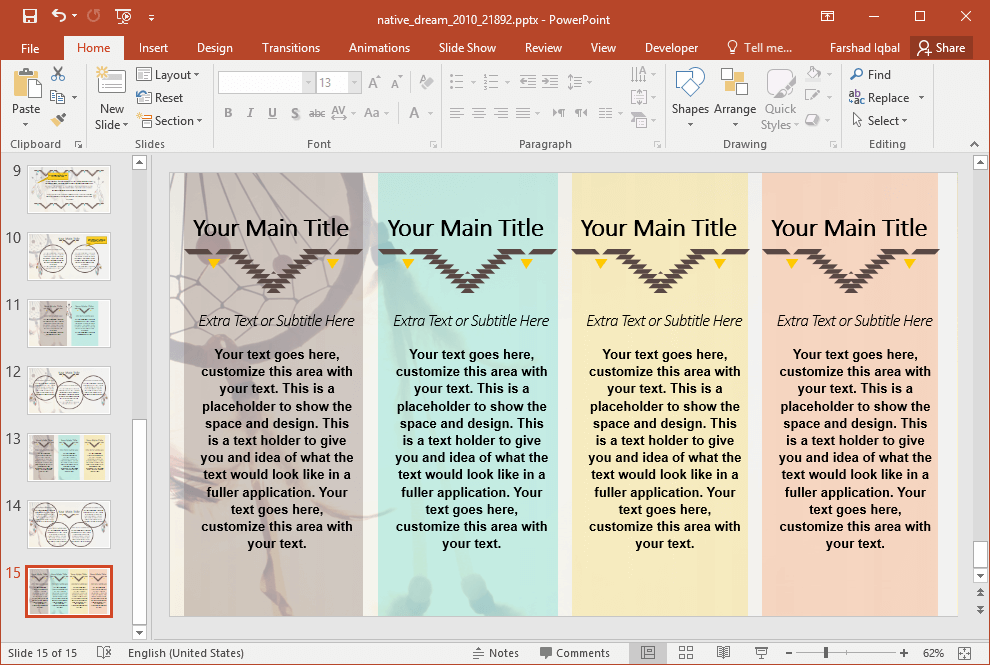
Task: Select slide 12 thumbnail
Action: [x=69, y=390]
